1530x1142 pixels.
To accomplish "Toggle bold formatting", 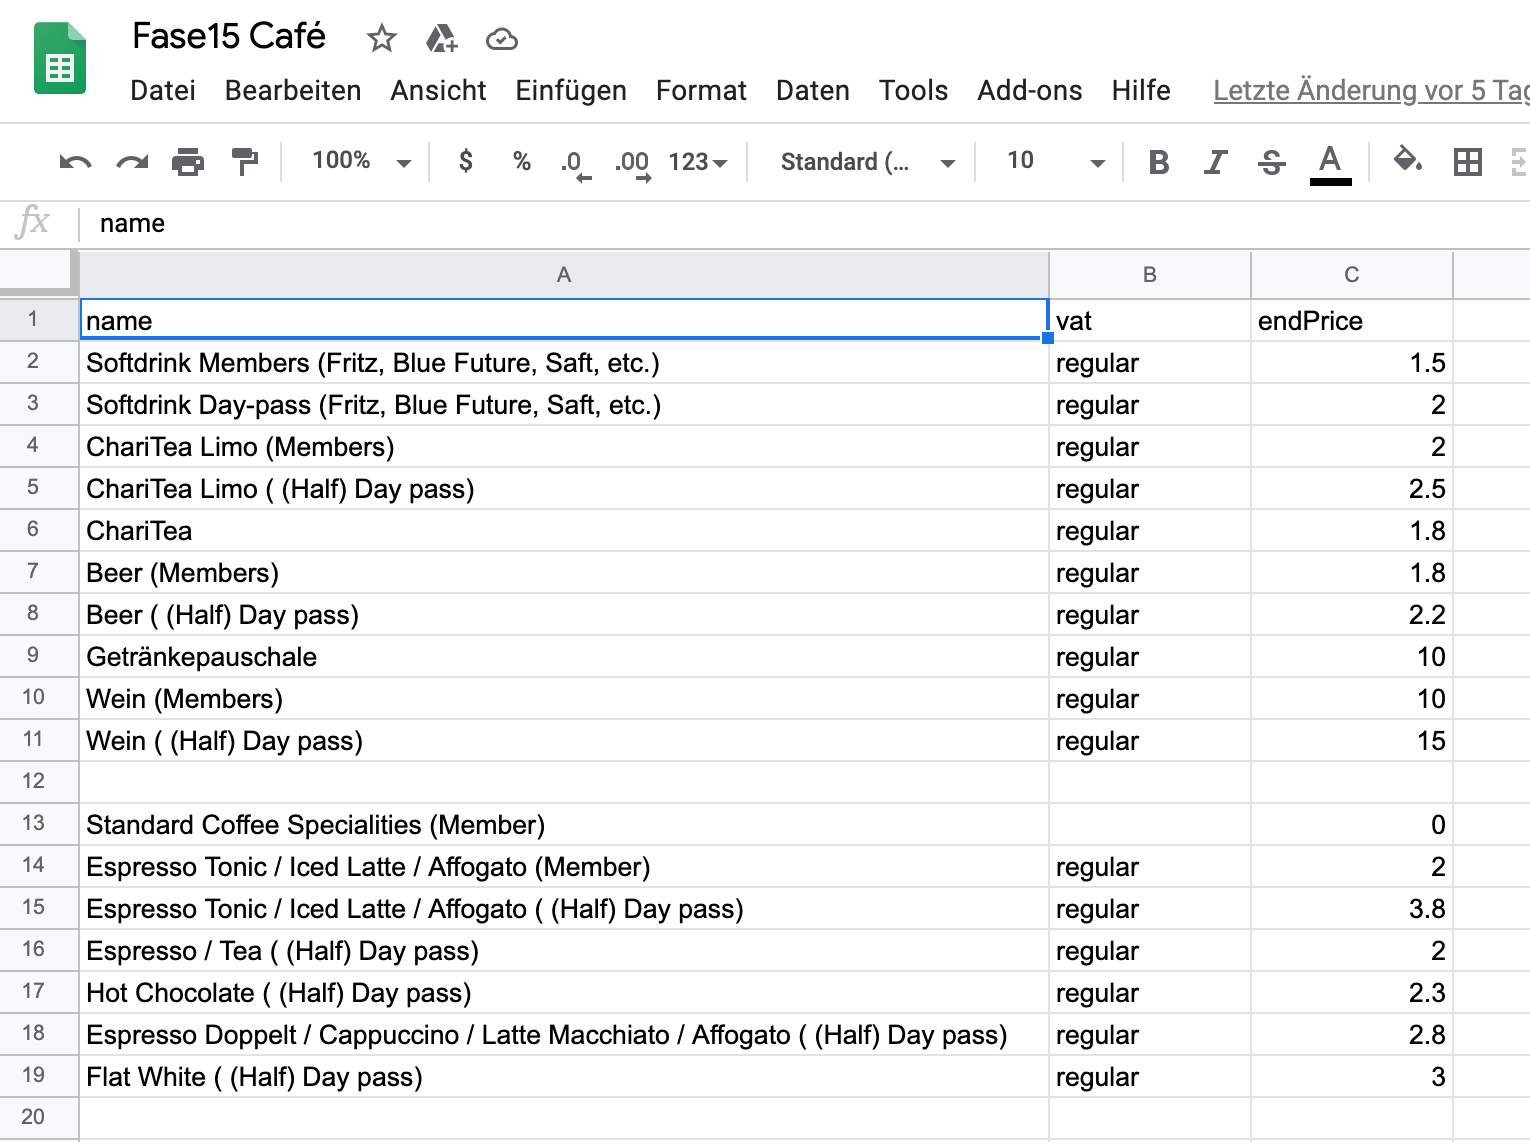I will tap(1158, 161).
